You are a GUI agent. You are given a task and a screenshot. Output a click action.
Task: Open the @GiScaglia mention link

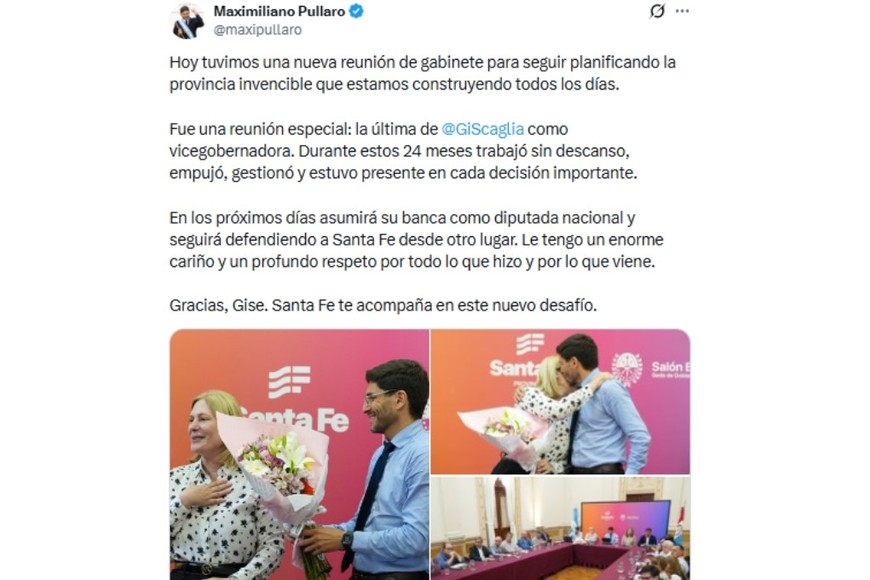click(x=482, y=129)
